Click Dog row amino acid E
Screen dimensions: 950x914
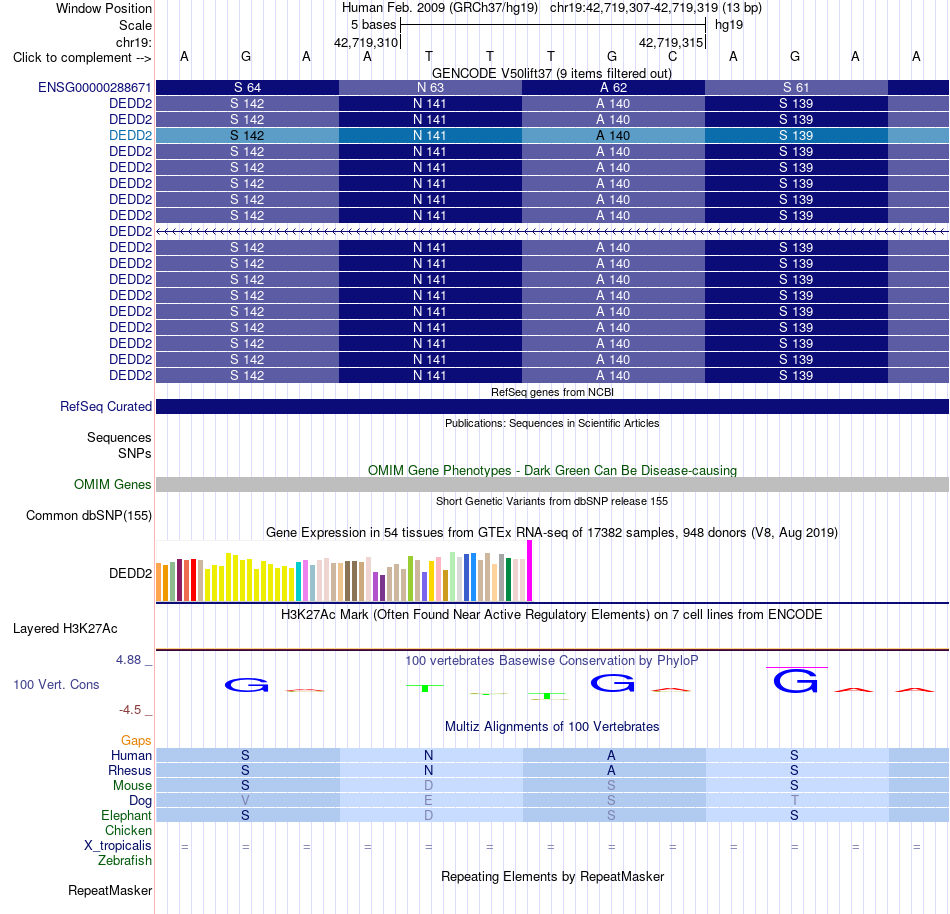(x=428, y=801)
